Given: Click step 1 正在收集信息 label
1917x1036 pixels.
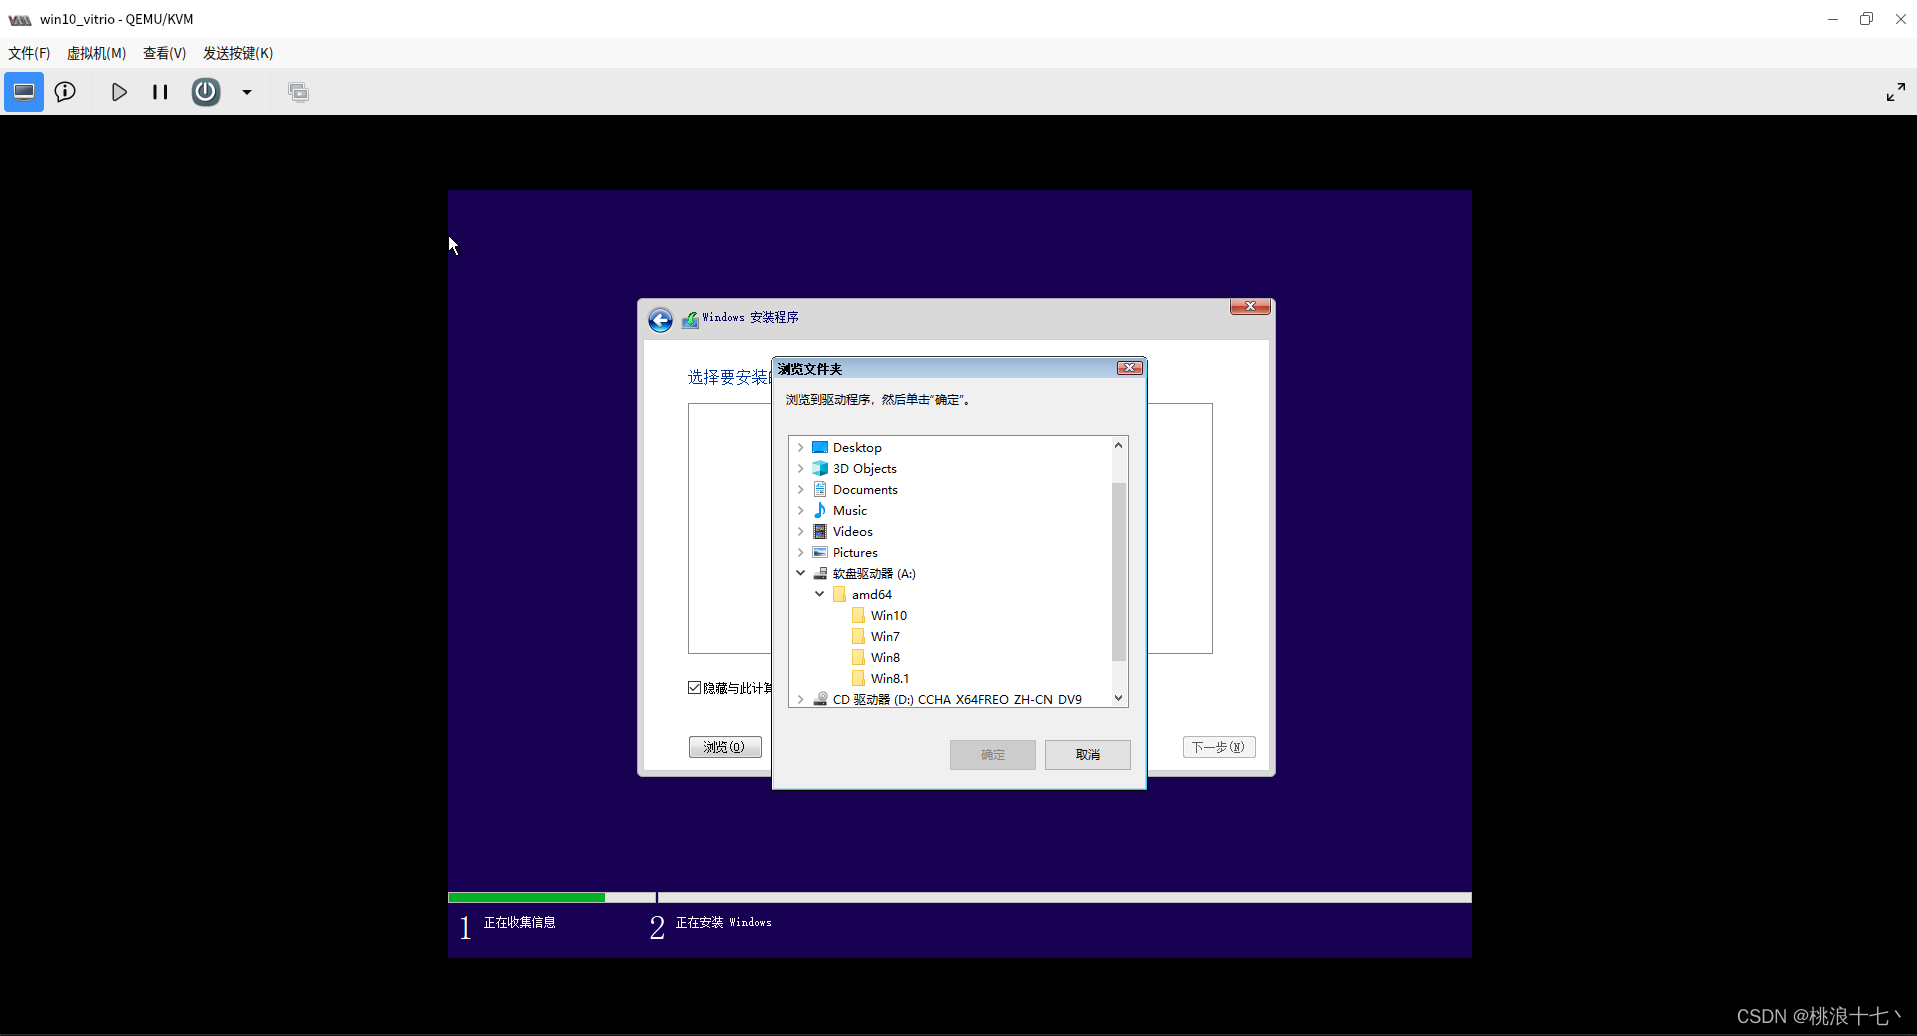Looking at the screenshot, I should point(519,922).
